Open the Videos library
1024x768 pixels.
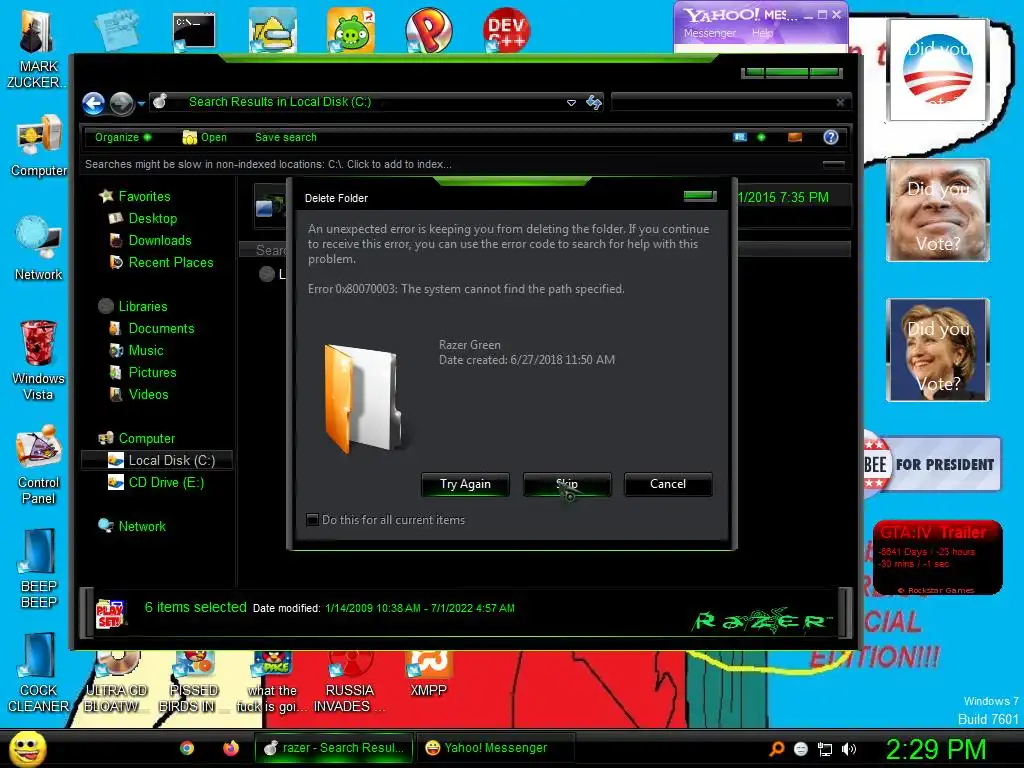[148, 394]
